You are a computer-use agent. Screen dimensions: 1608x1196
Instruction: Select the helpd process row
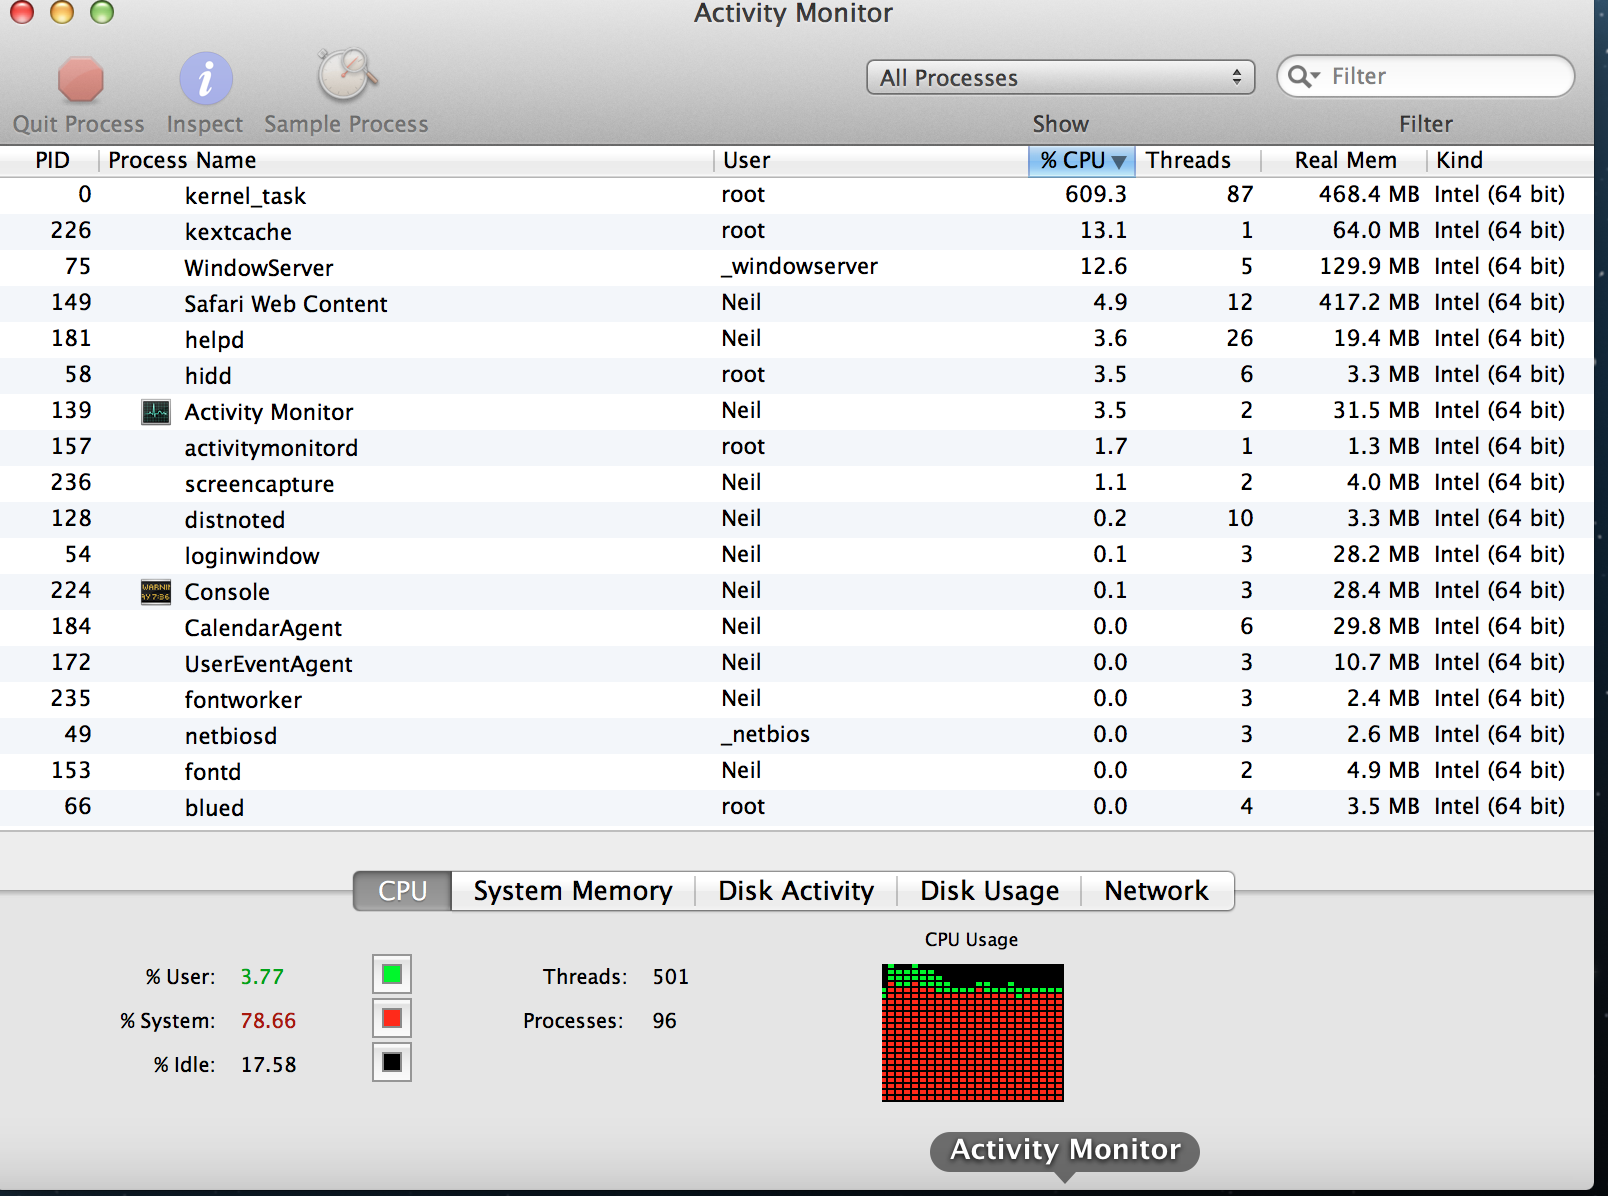point(797,339)
